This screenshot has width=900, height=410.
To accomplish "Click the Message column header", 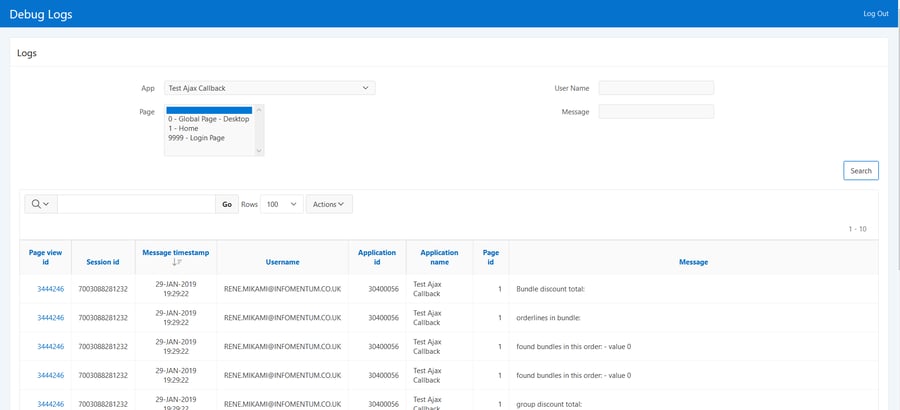I will 693,262.
